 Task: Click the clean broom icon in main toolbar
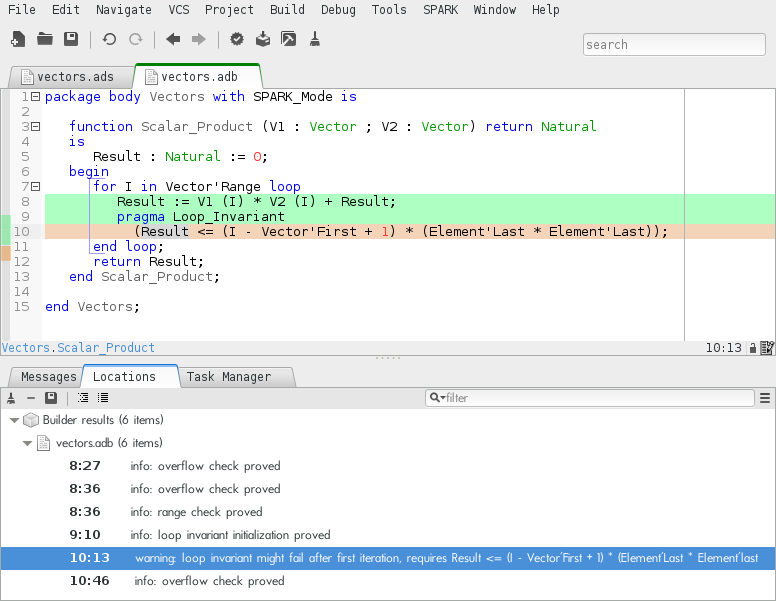pos(314,40)
